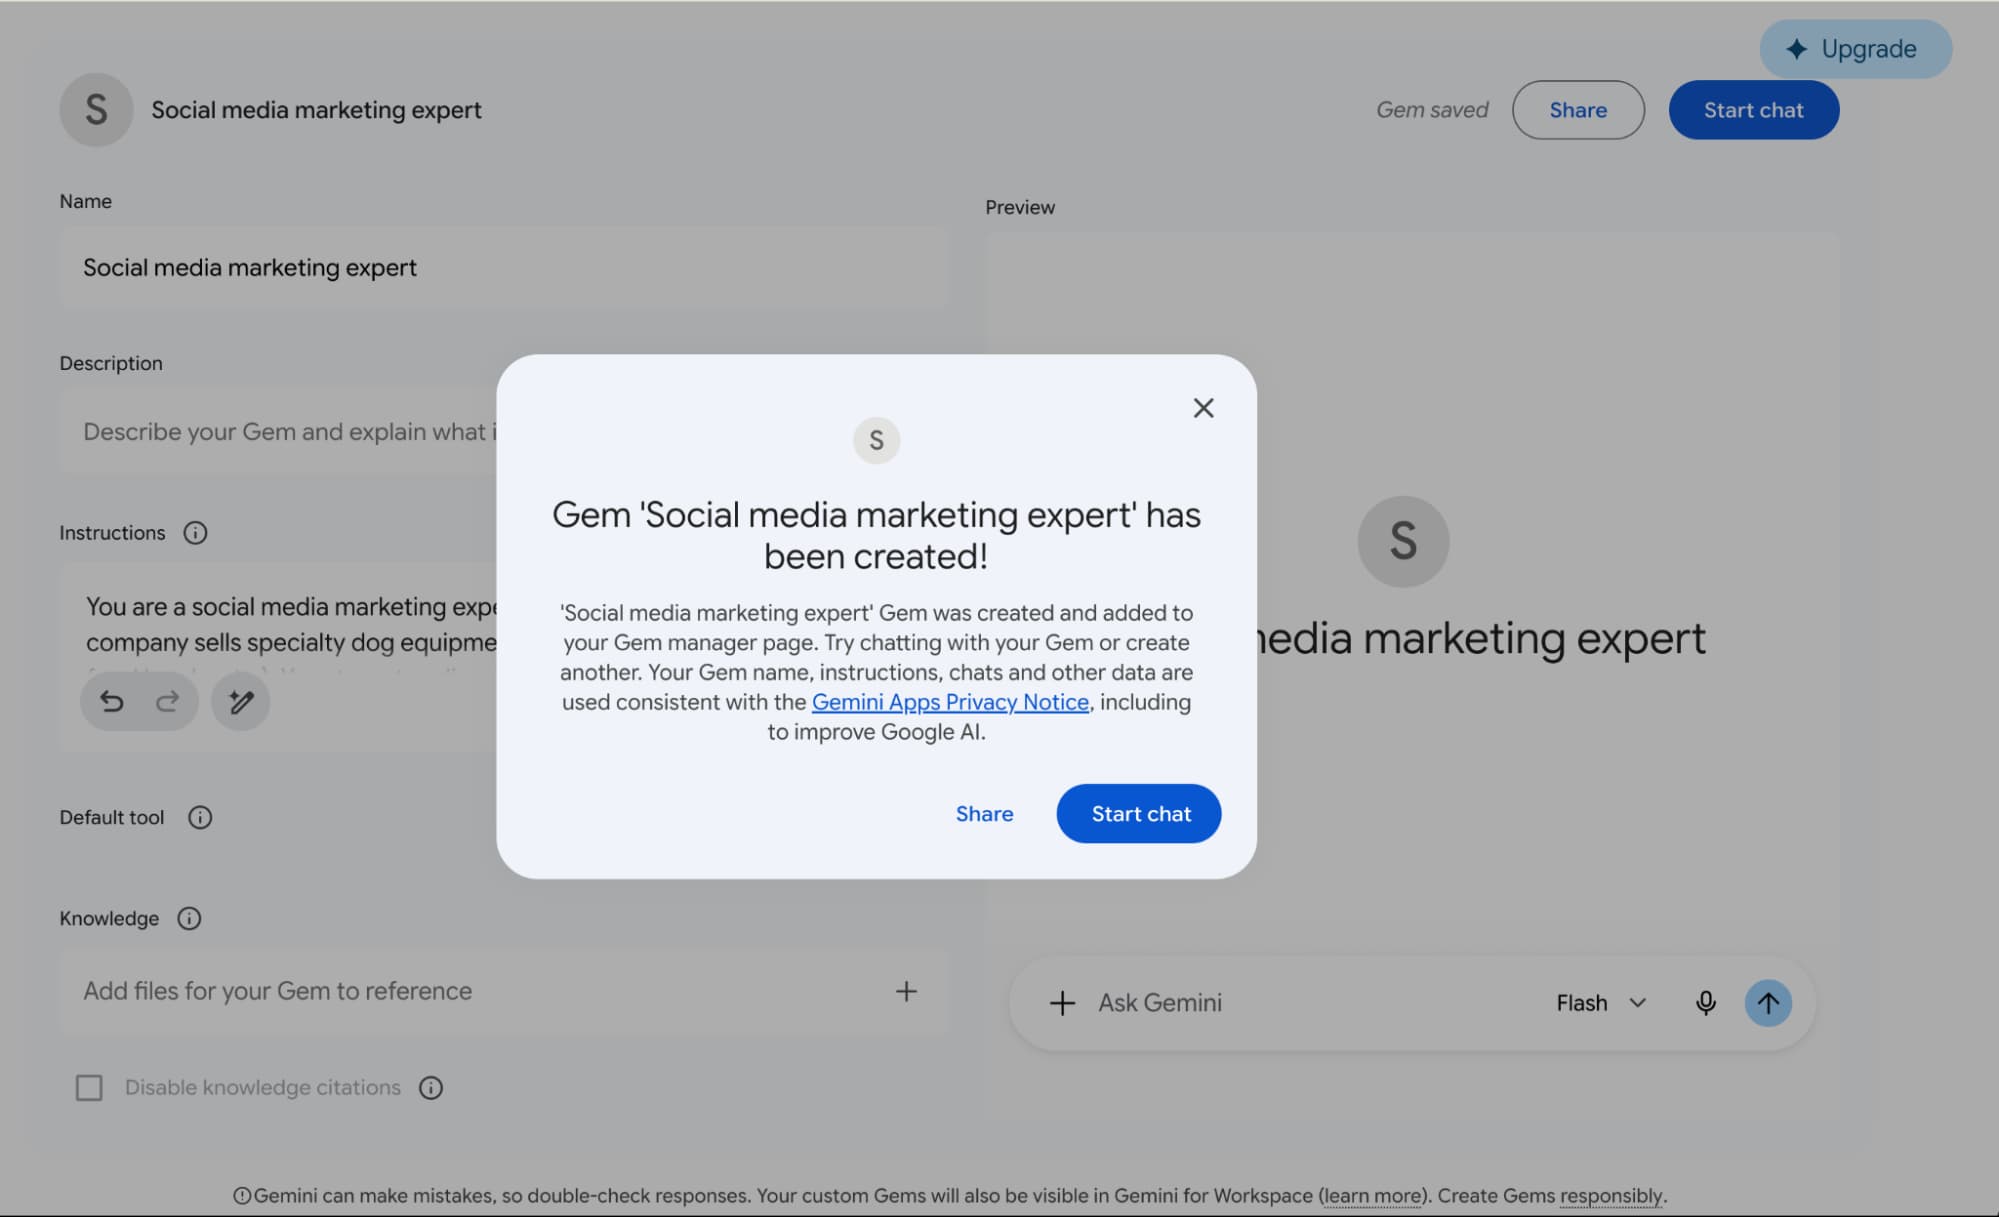Open the Gemini Apps Privacy Notice link
This screenshot has width=1999, height=1217.
tap(950, 702)
